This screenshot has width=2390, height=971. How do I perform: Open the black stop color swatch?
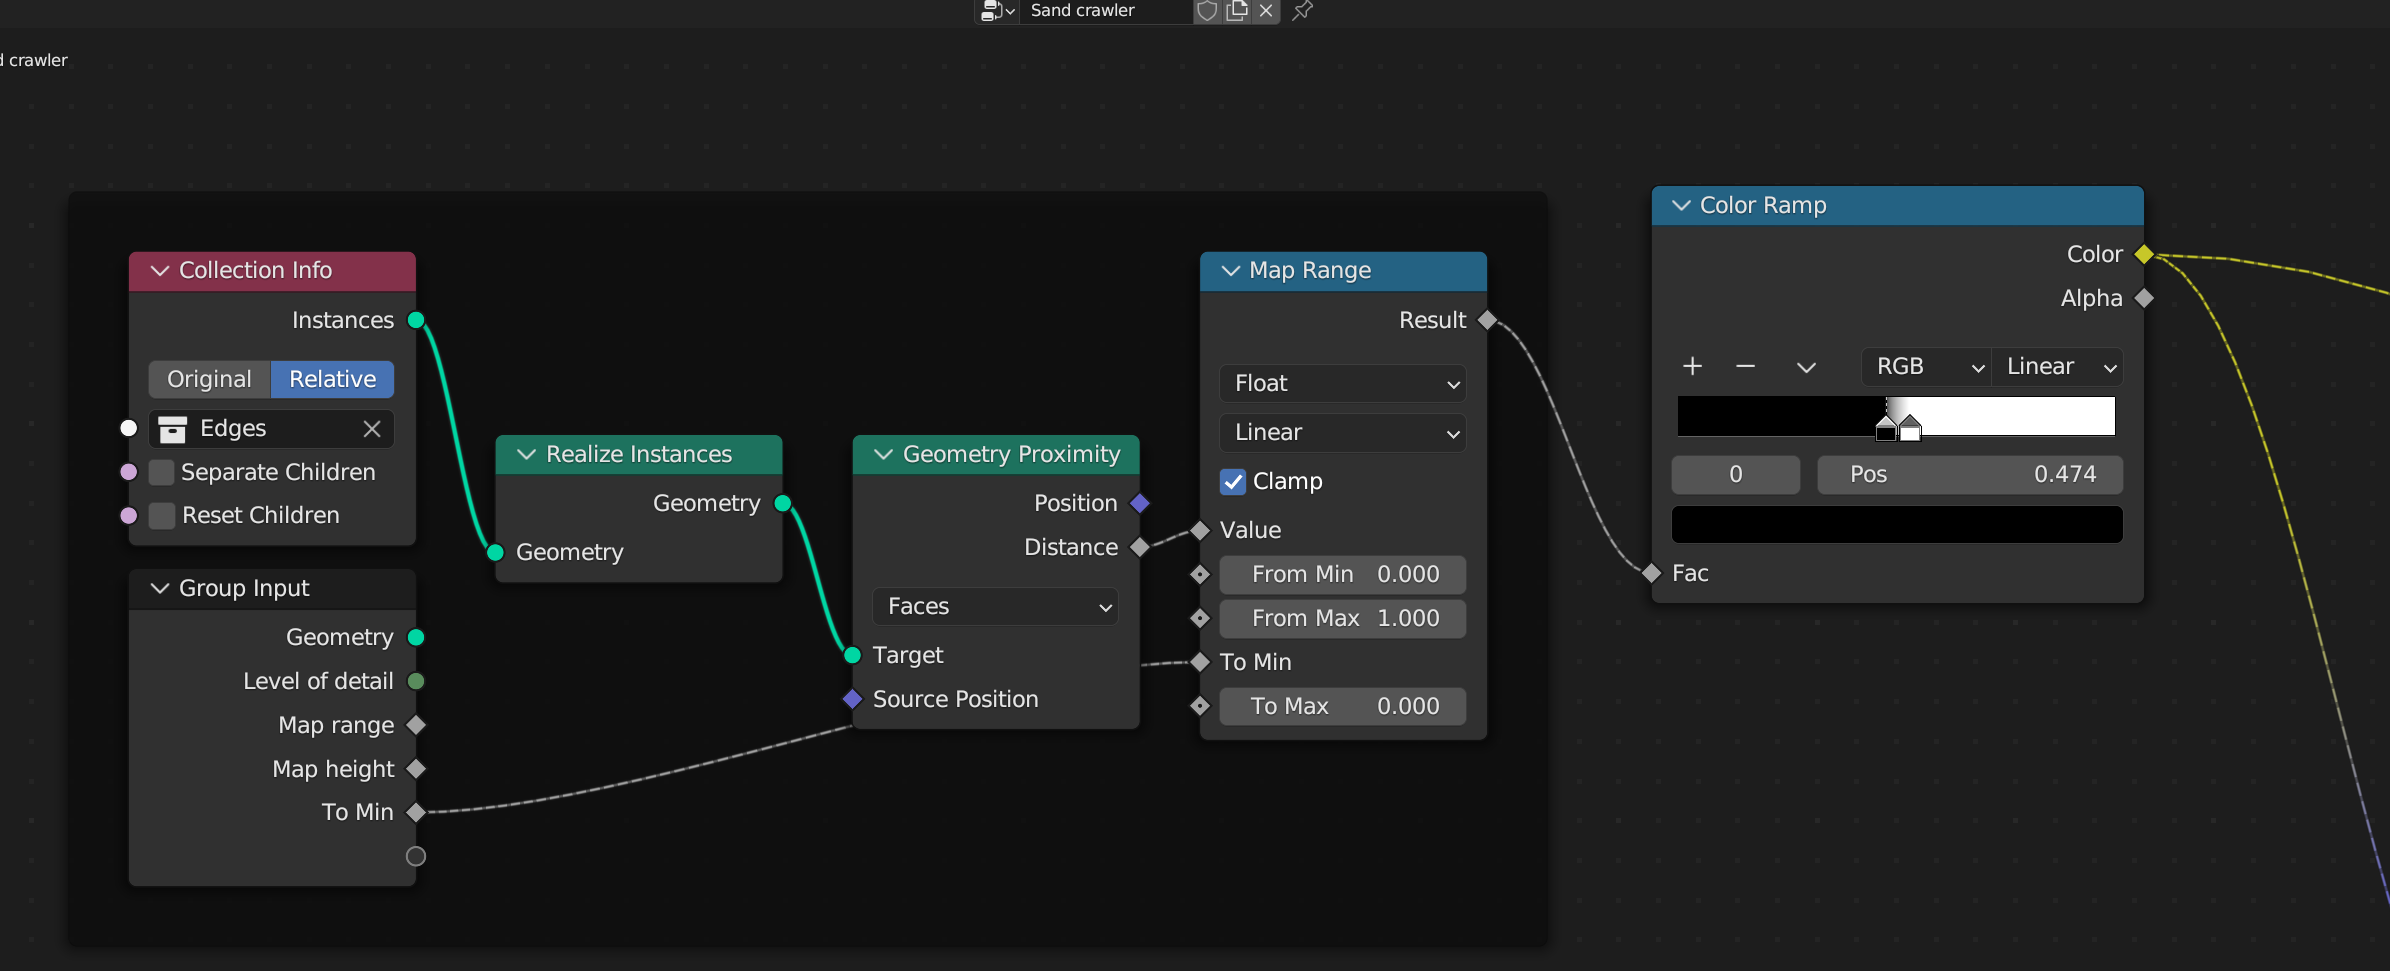(1897, 524)
